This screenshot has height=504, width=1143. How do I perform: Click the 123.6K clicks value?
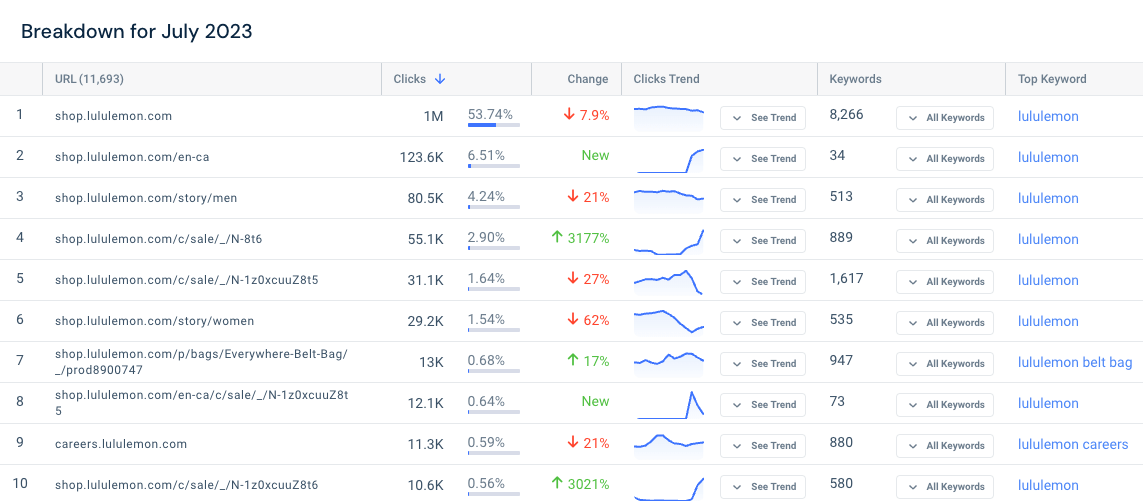pyautogui.click(x=421, y=157)
